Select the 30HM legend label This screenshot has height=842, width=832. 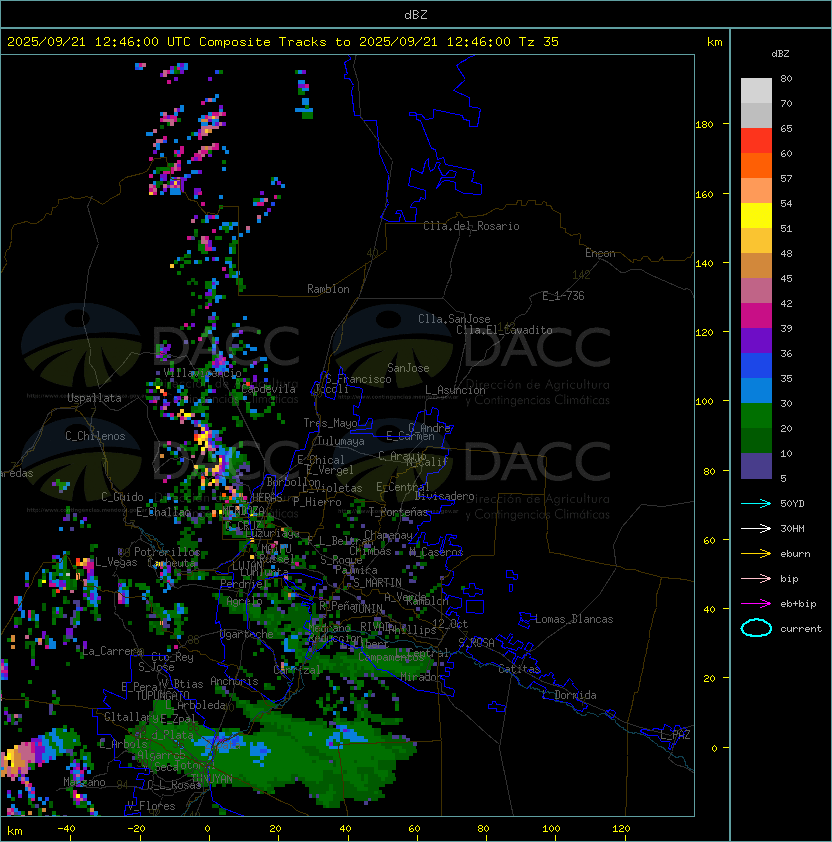click(792, 529)
